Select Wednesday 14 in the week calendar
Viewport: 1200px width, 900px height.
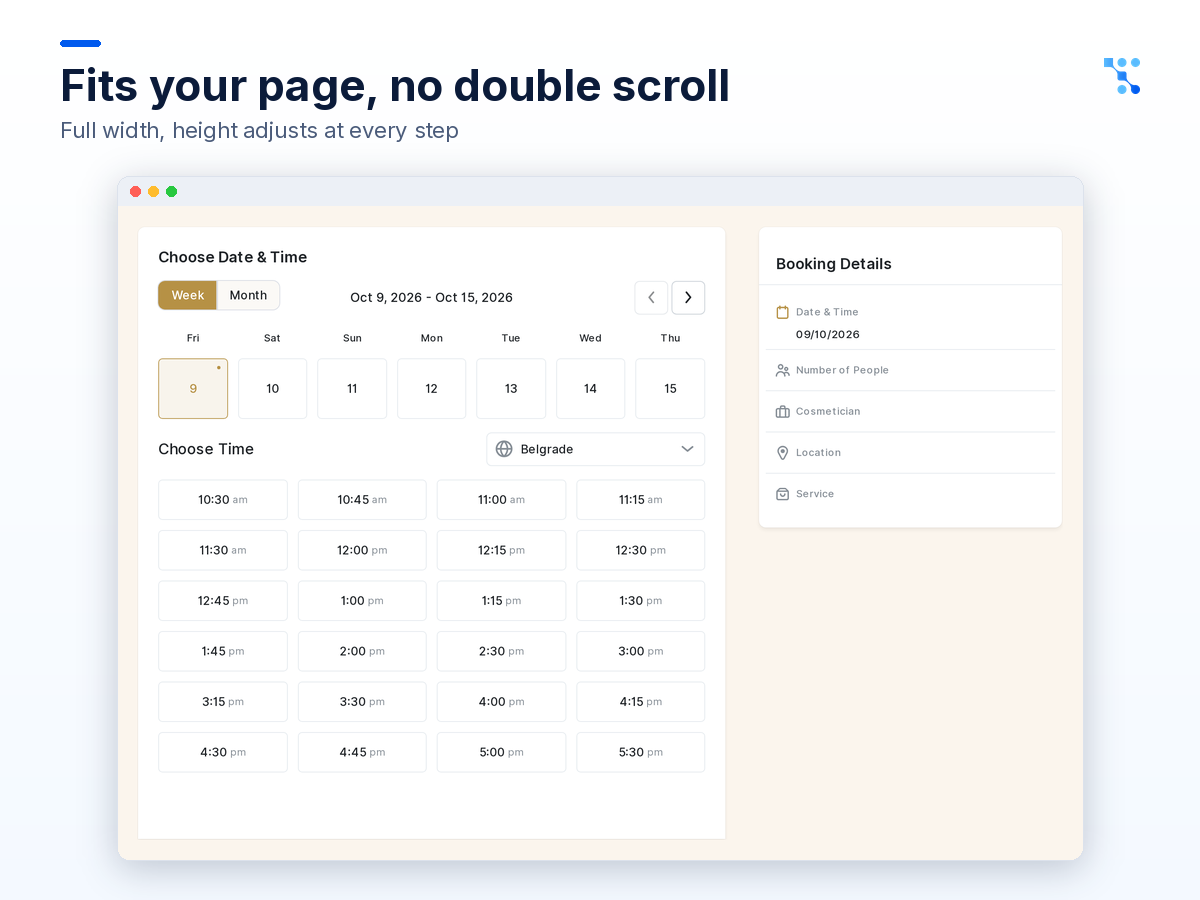(x=590, y=389)
